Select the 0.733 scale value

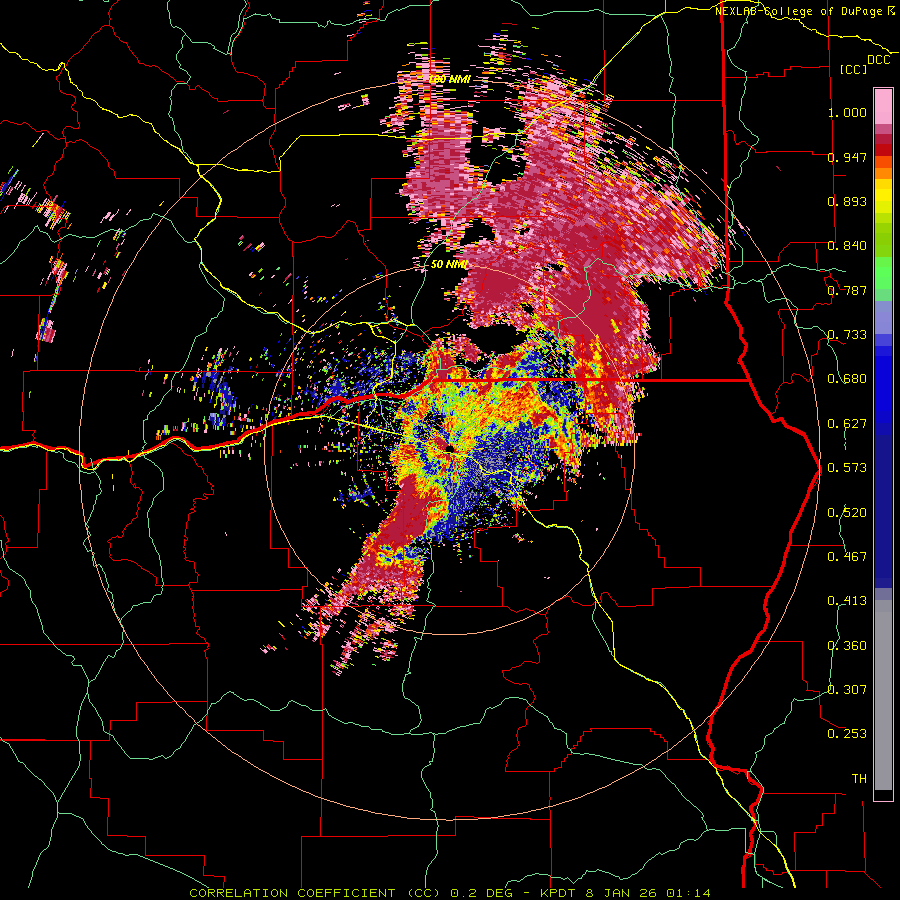tap(847, 335)
